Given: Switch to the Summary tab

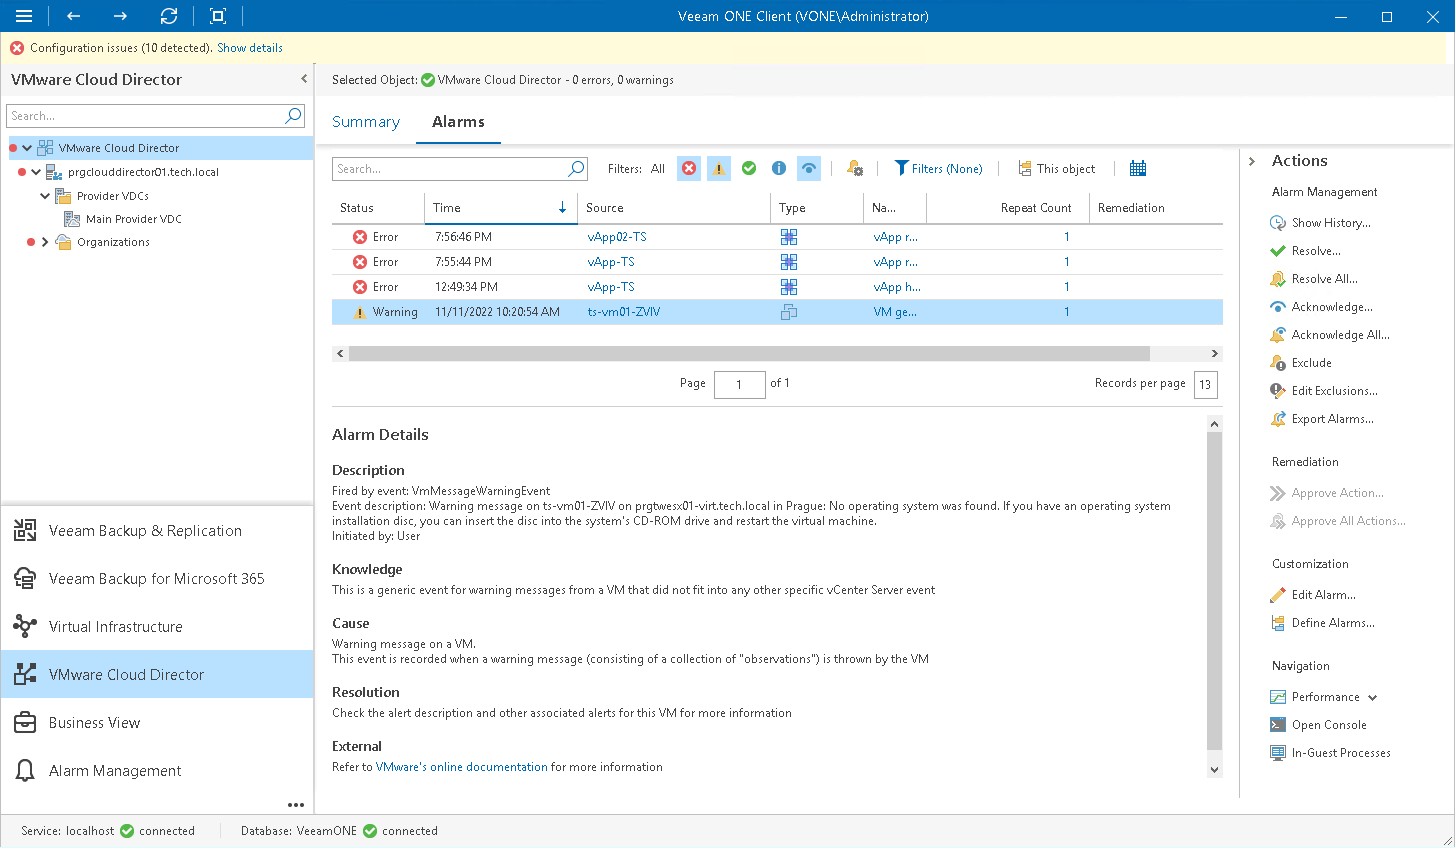Looking at the screenshot, I should click(366, 121).
